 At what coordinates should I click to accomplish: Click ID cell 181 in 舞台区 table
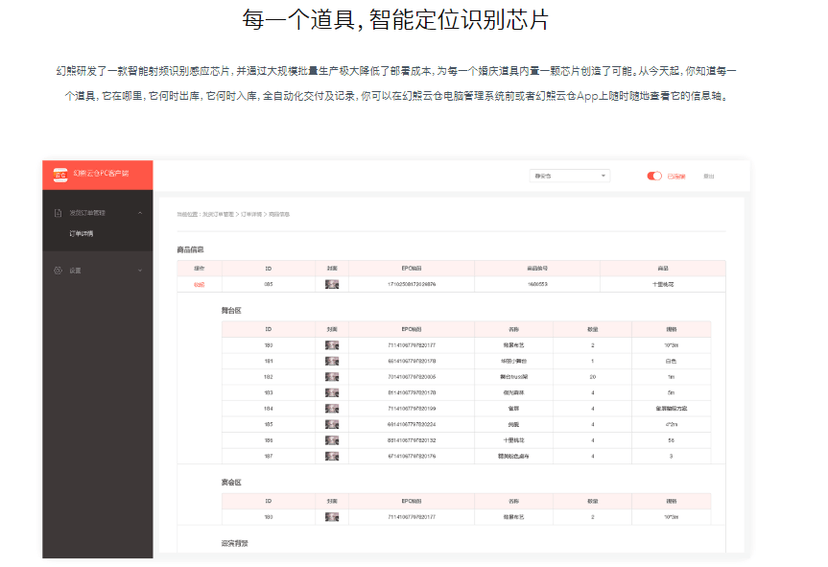[x=268, y=361]
